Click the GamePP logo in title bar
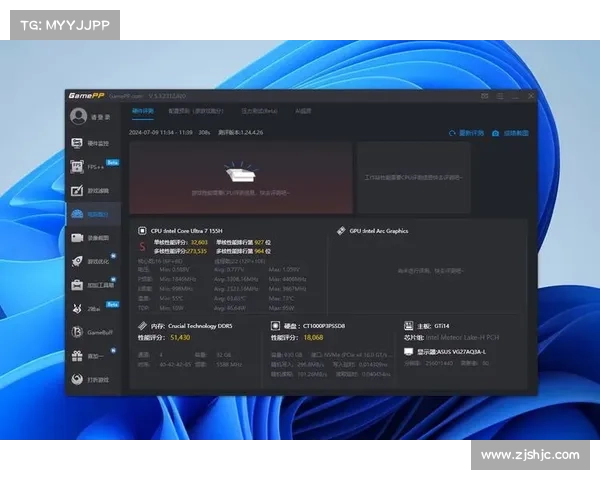The width and height of the screenshot is (600, 480). click(x=86, y=96)
